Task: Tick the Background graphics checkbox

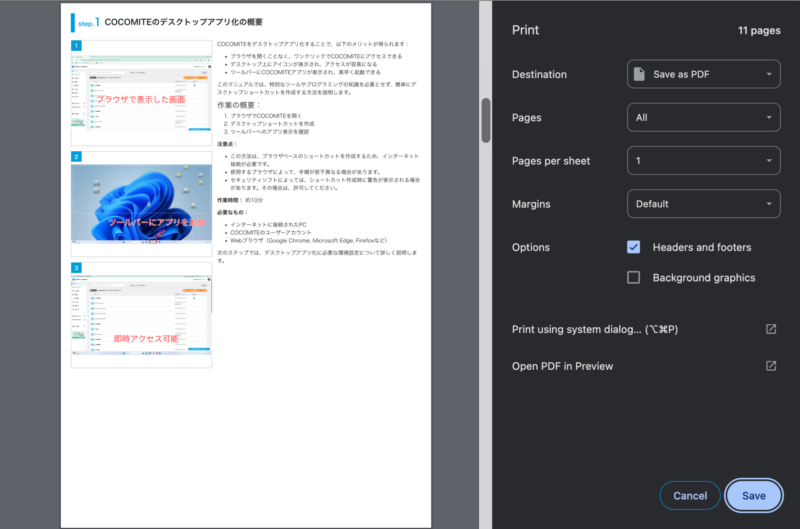Action: click(633, 277)
